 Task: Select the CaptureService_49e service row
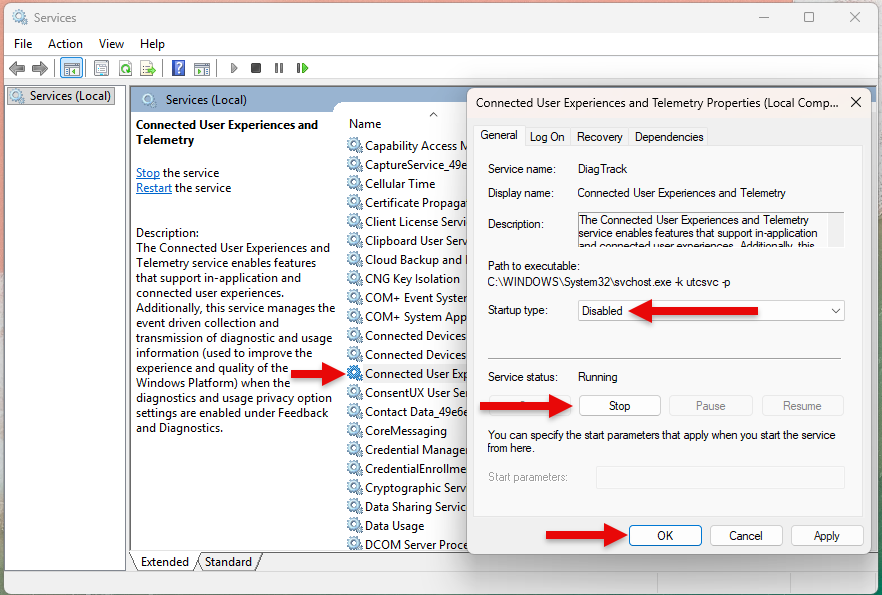tap(407, 165)
